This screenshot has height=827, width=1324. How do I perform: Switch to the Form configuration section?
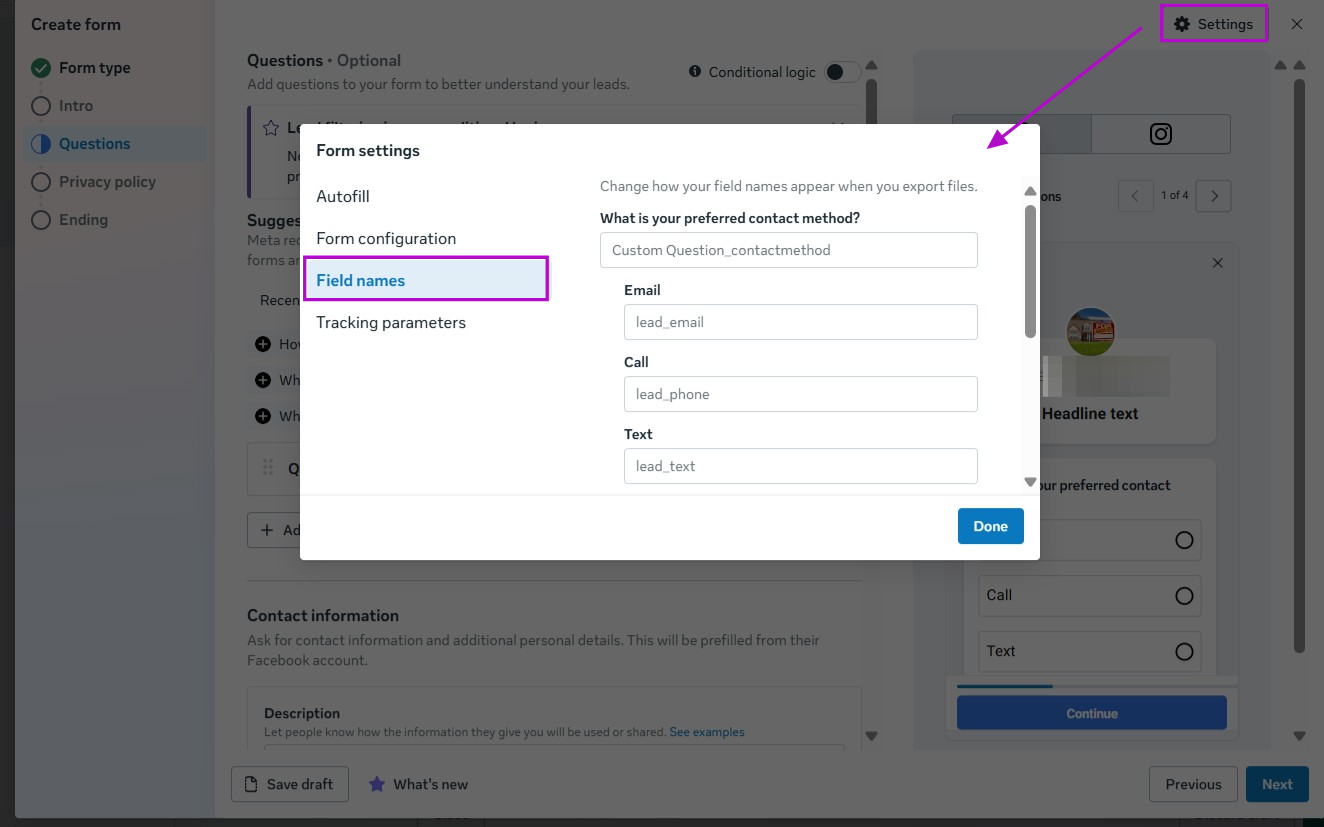pyautogui.click(x=386, y=238)
